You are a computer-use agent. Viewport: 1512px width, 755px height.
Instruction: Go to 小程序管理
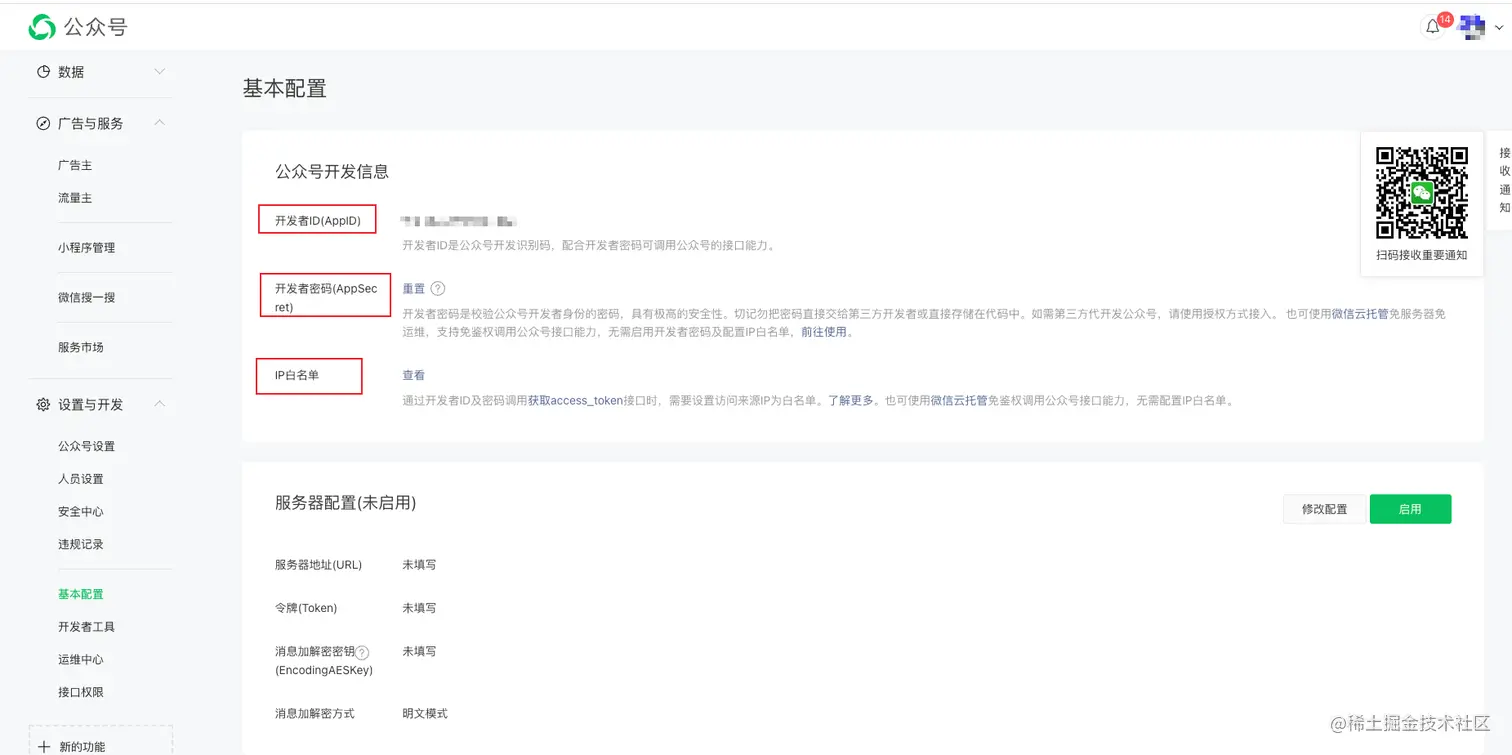[x=86, y=248]
